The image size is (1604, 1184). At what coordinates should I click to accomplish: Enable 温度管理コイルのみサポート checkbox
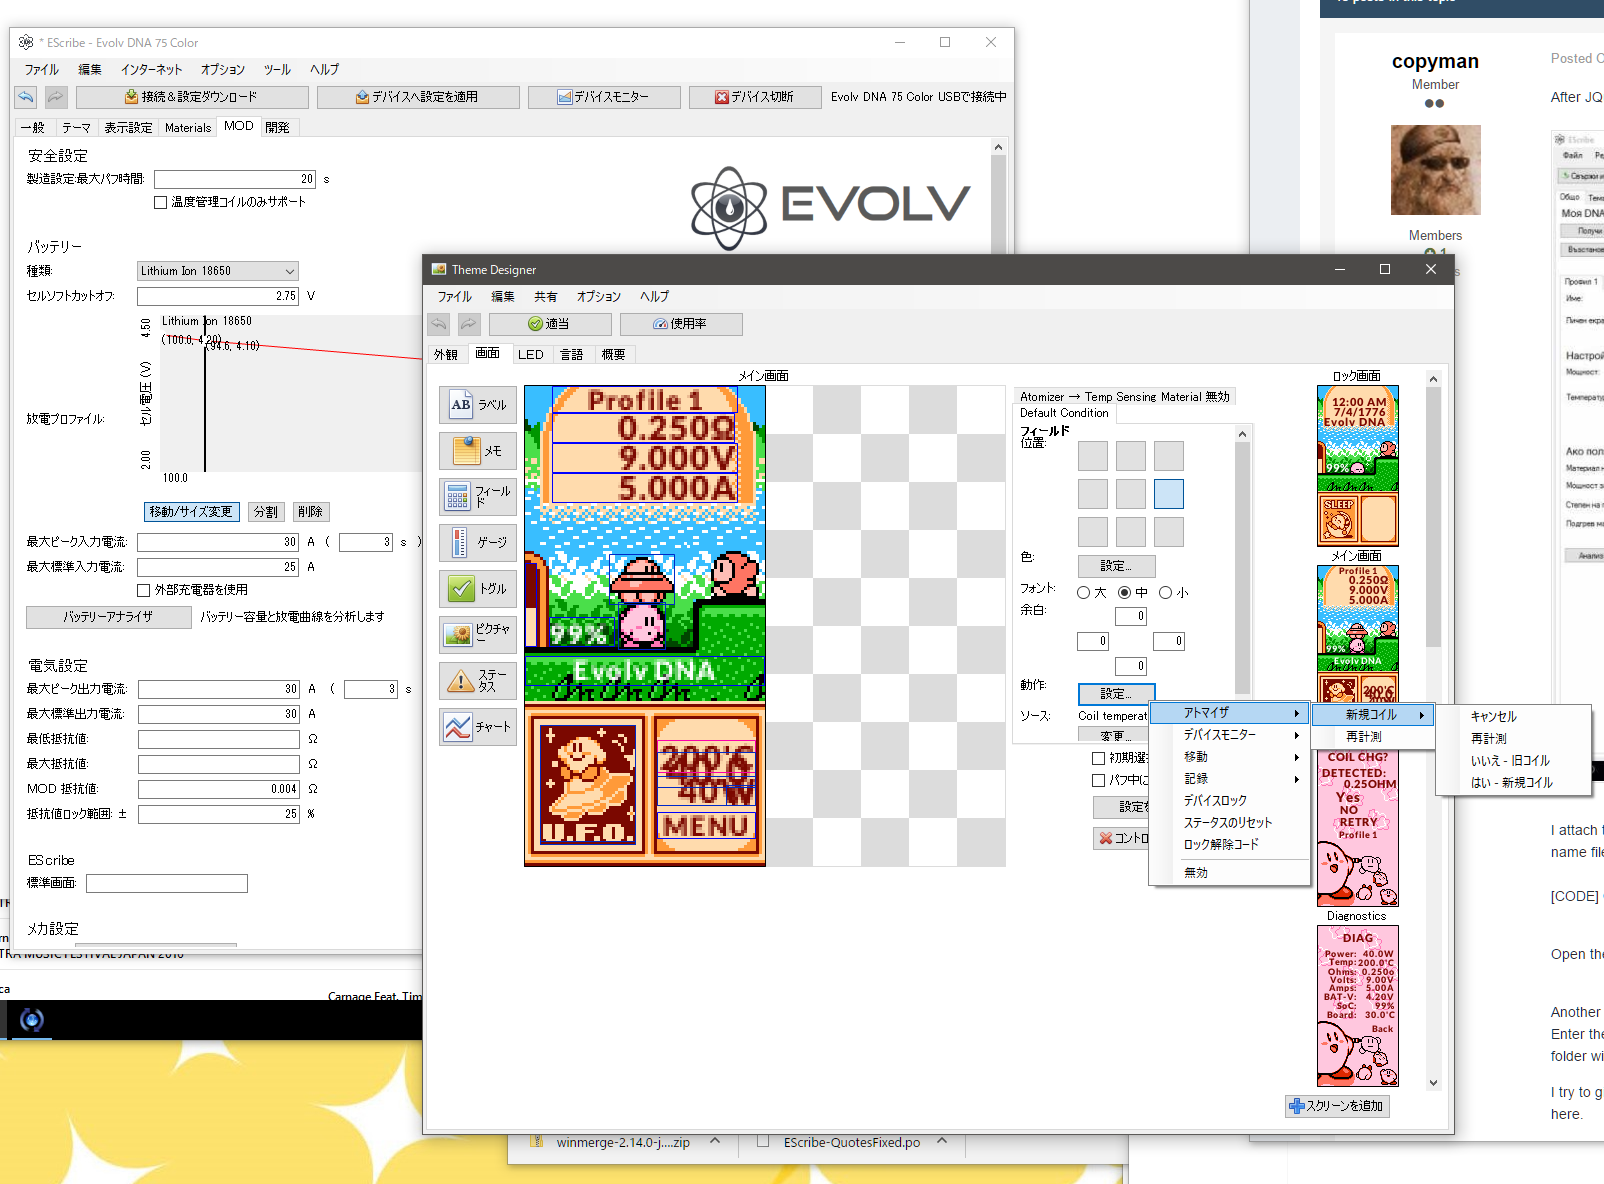[160, 202]
